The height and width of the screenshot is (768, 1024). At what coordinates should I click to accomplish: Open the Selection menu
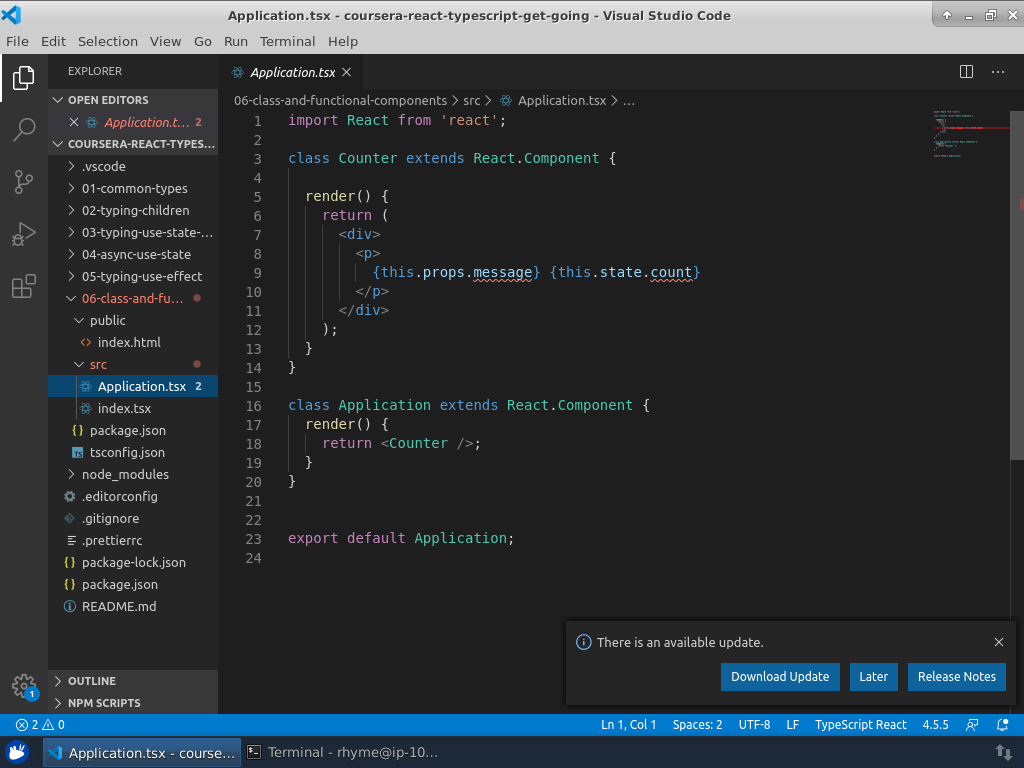[x=107, y=41]
